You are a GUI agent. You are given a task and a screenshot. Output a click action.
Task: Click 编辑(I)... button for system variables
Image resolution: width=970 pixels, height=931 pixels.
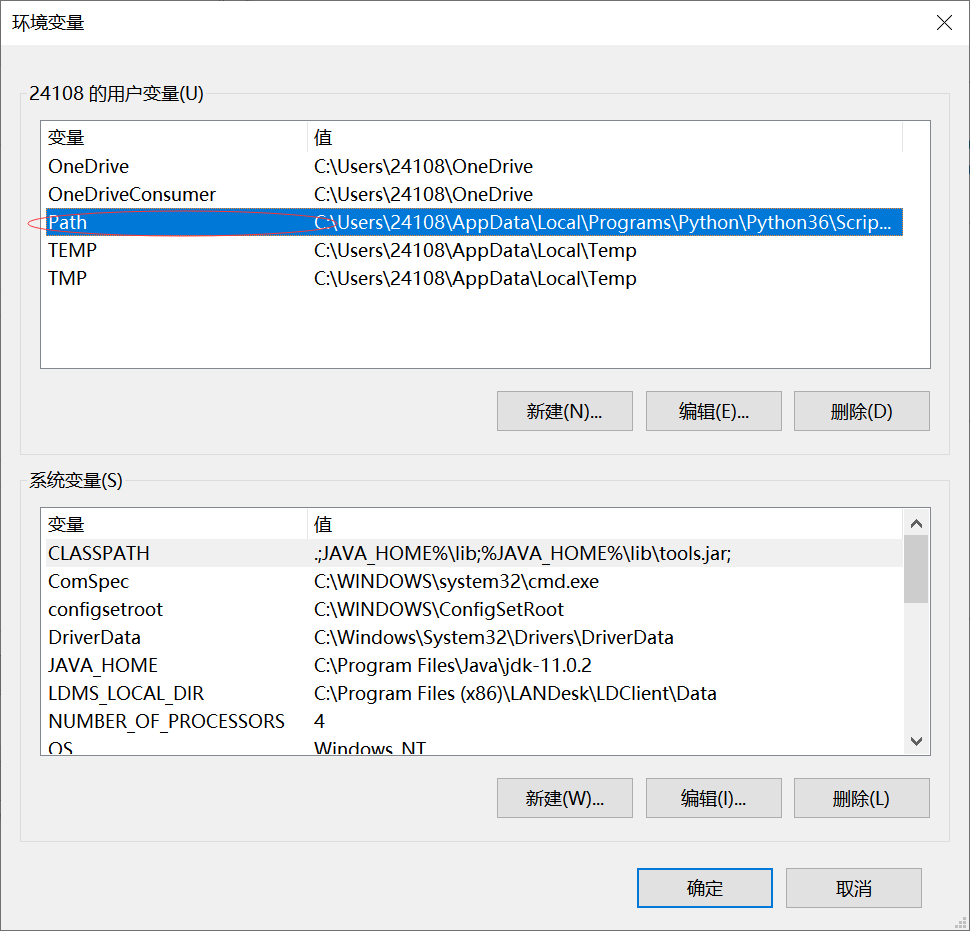click(713, 798)
